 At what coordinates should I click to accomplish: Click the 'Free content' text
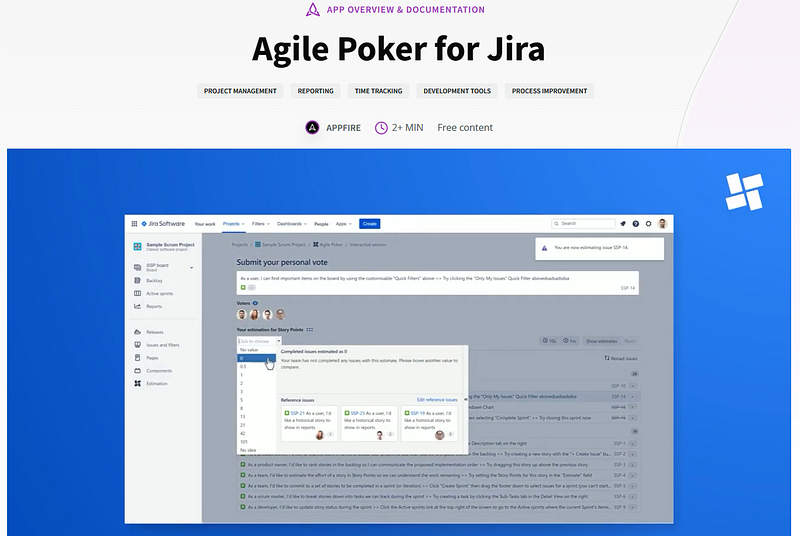tap(465, 127)
